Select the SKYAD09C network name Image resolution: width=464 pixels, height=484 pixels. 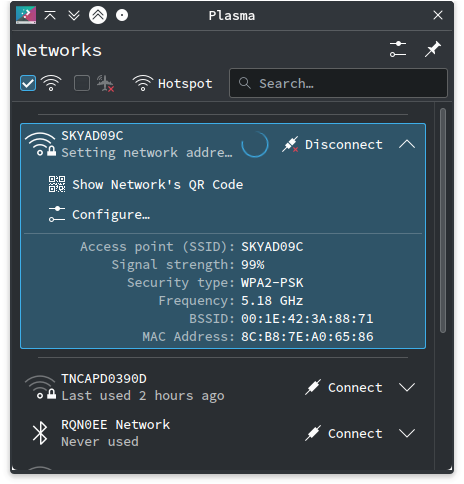point(92,136)
